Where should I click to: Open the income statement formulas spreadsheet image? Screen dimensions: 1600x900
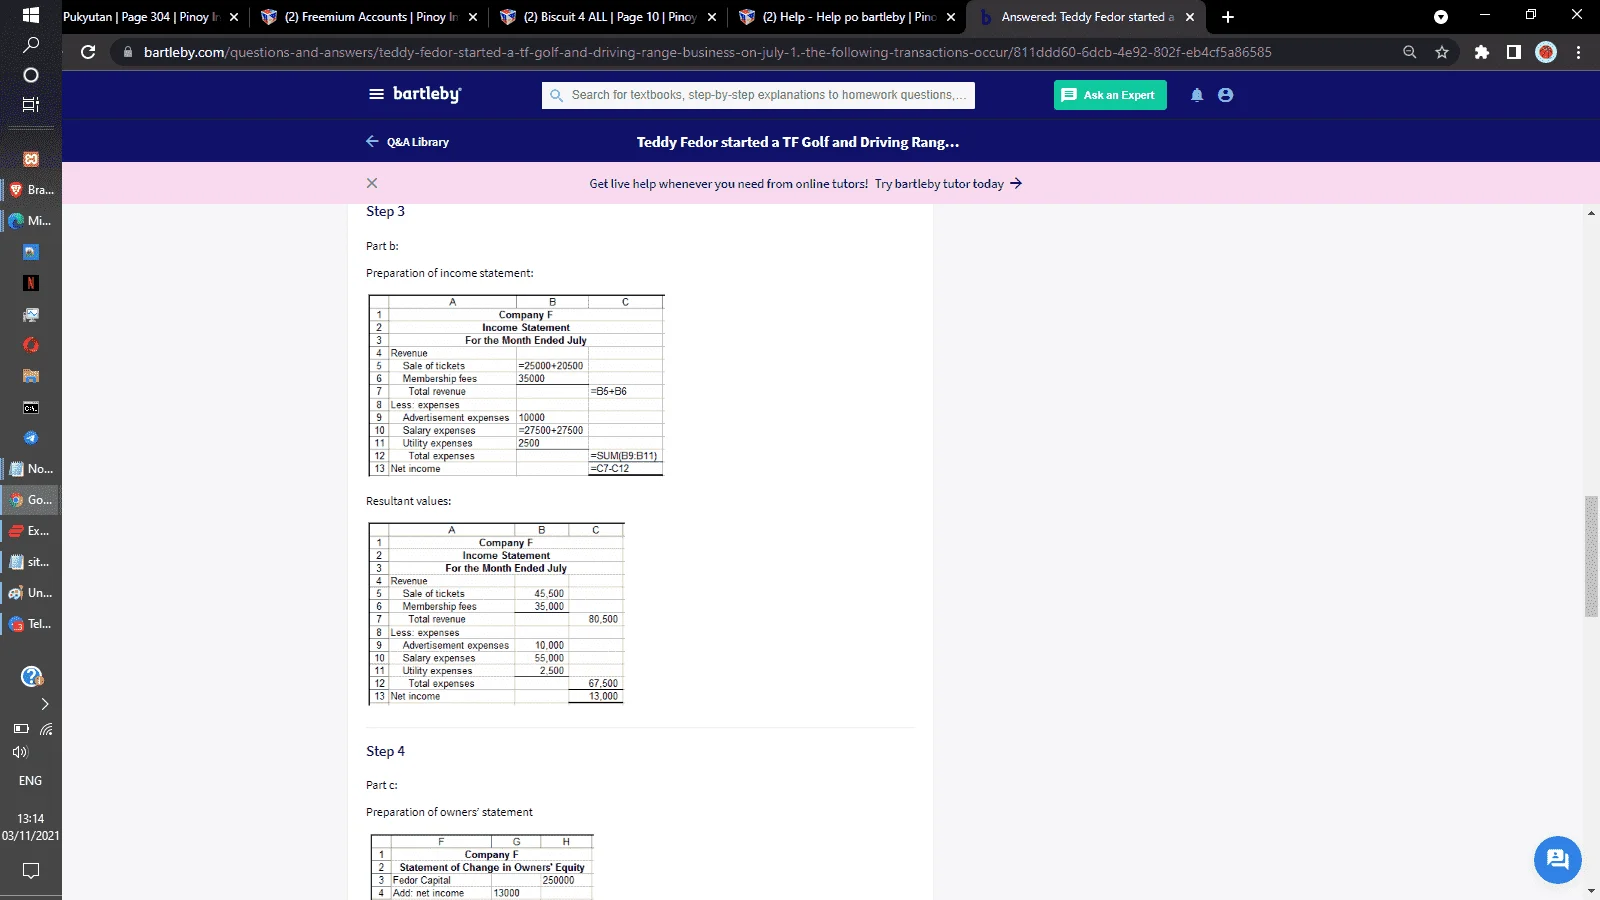516,385
